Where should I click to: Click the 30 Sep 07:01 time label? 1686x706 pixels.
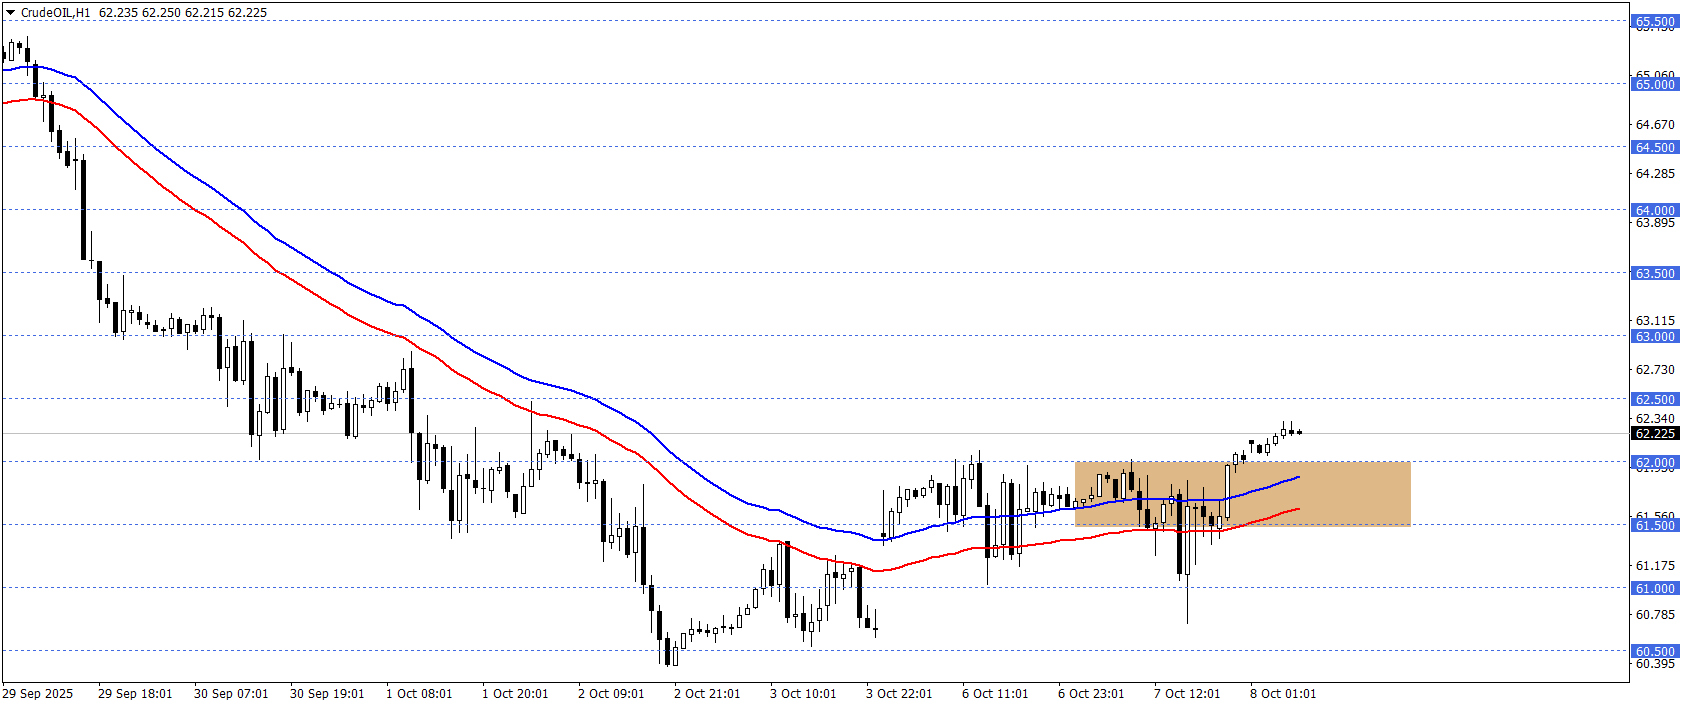pyautogui.click(x=231, y=694)
